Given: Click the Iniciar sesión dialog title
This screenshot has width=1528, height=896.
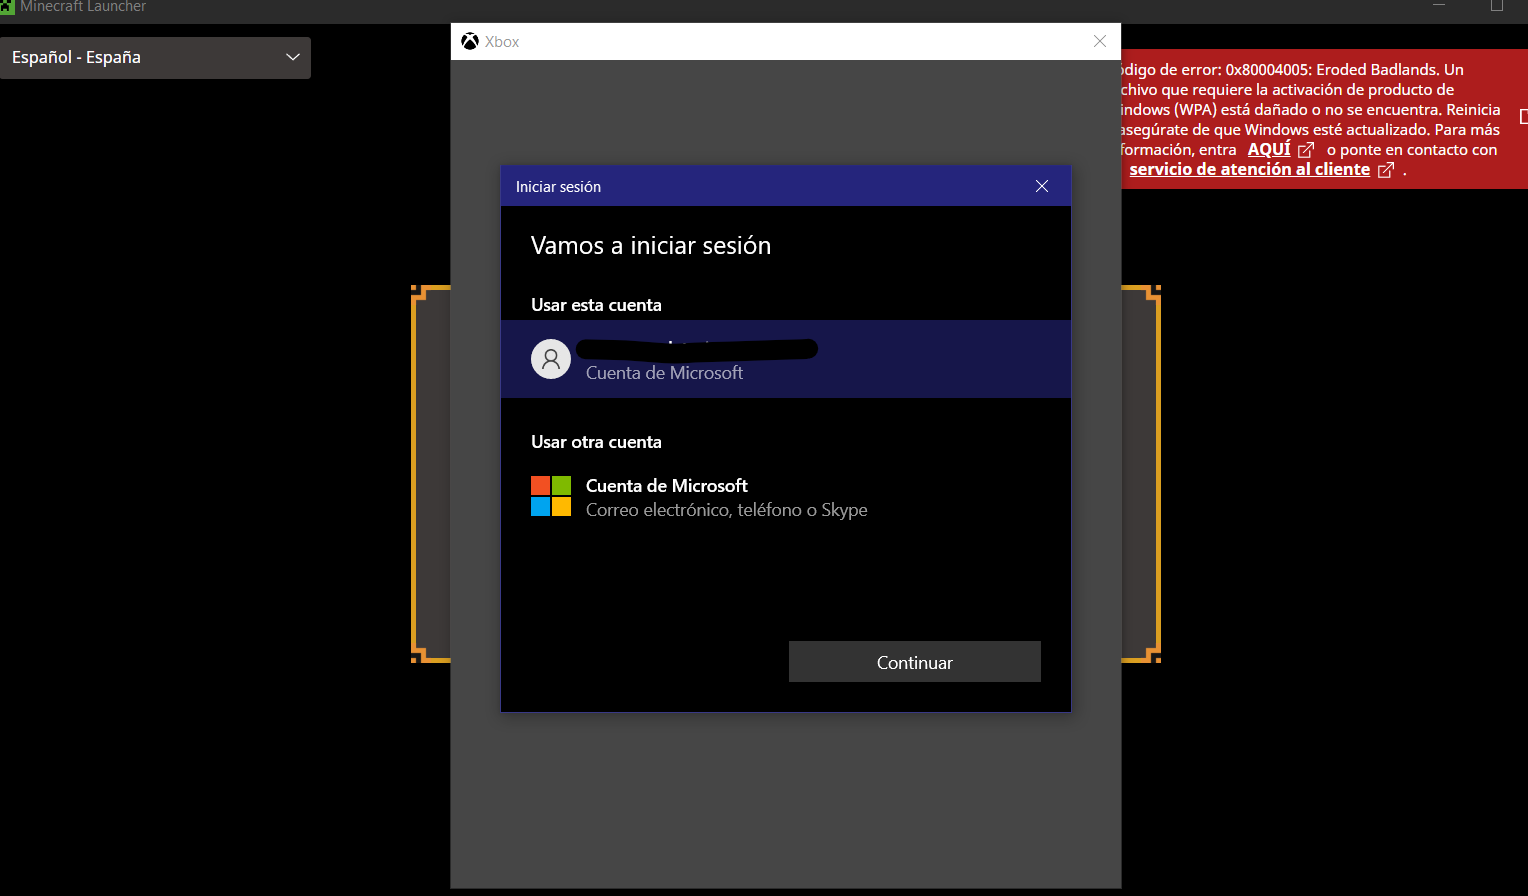Looking at the screenshot, I should tap(558, 187).
